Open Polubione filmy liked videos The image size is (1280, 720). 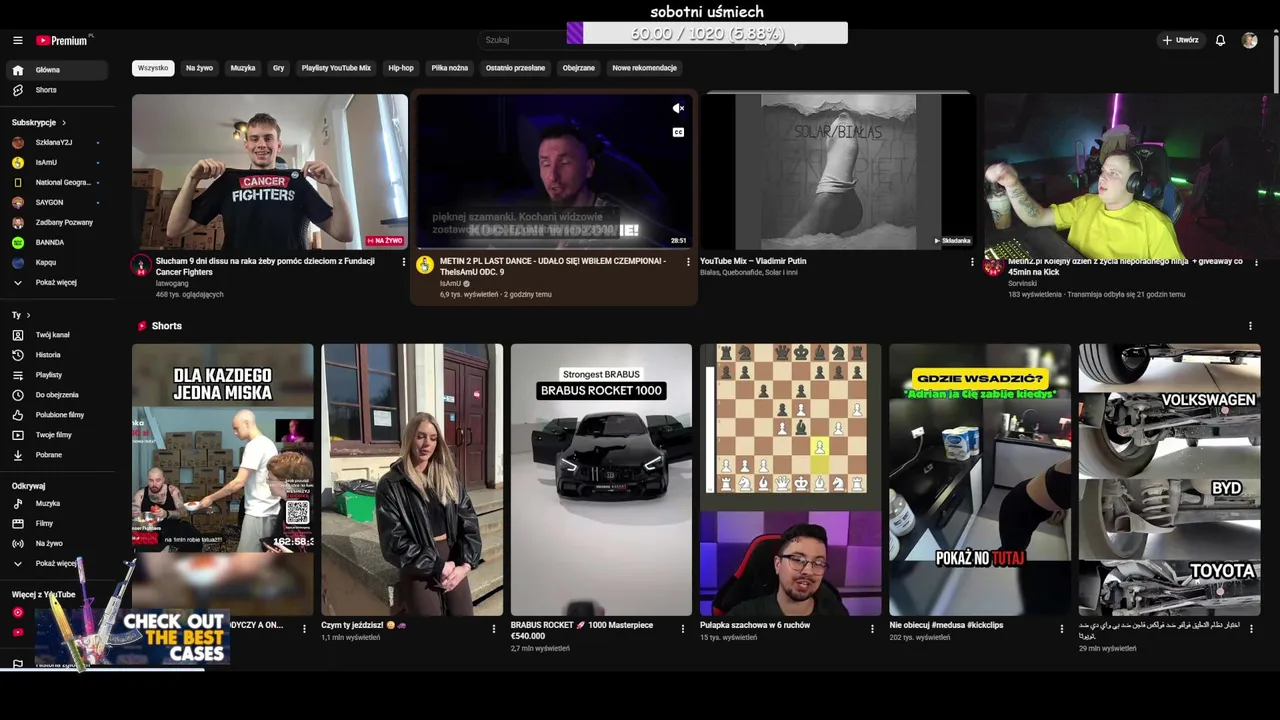coord(55,415)
